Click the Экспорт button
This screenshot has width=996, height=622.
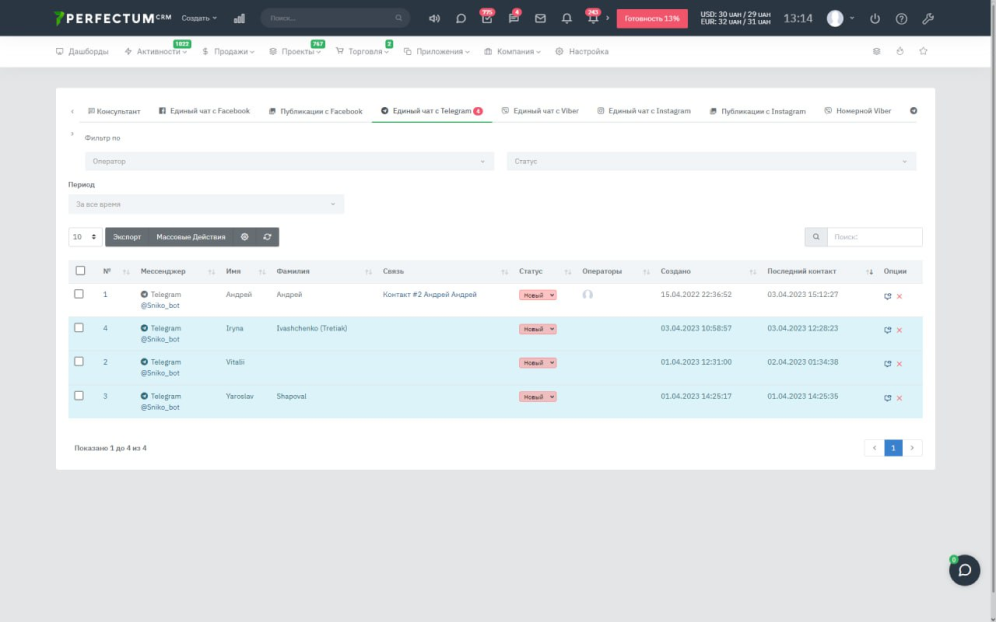pyautogui.click(x=127, y=237)
